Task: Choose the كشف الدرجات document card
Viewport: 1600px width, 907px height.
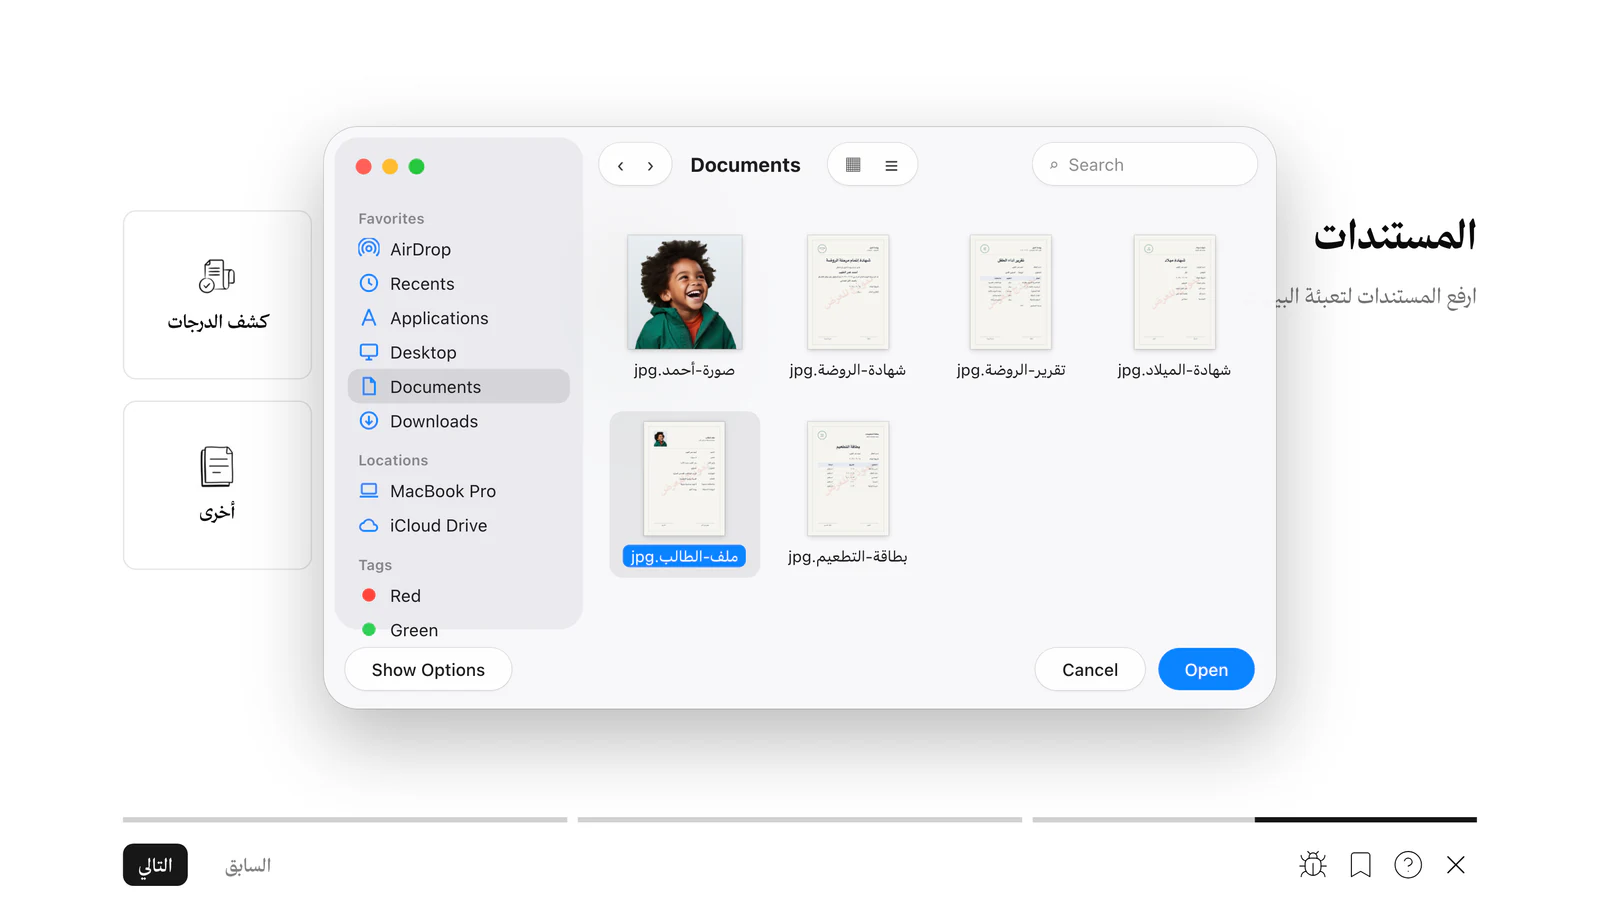Action: tap(218, 295)
